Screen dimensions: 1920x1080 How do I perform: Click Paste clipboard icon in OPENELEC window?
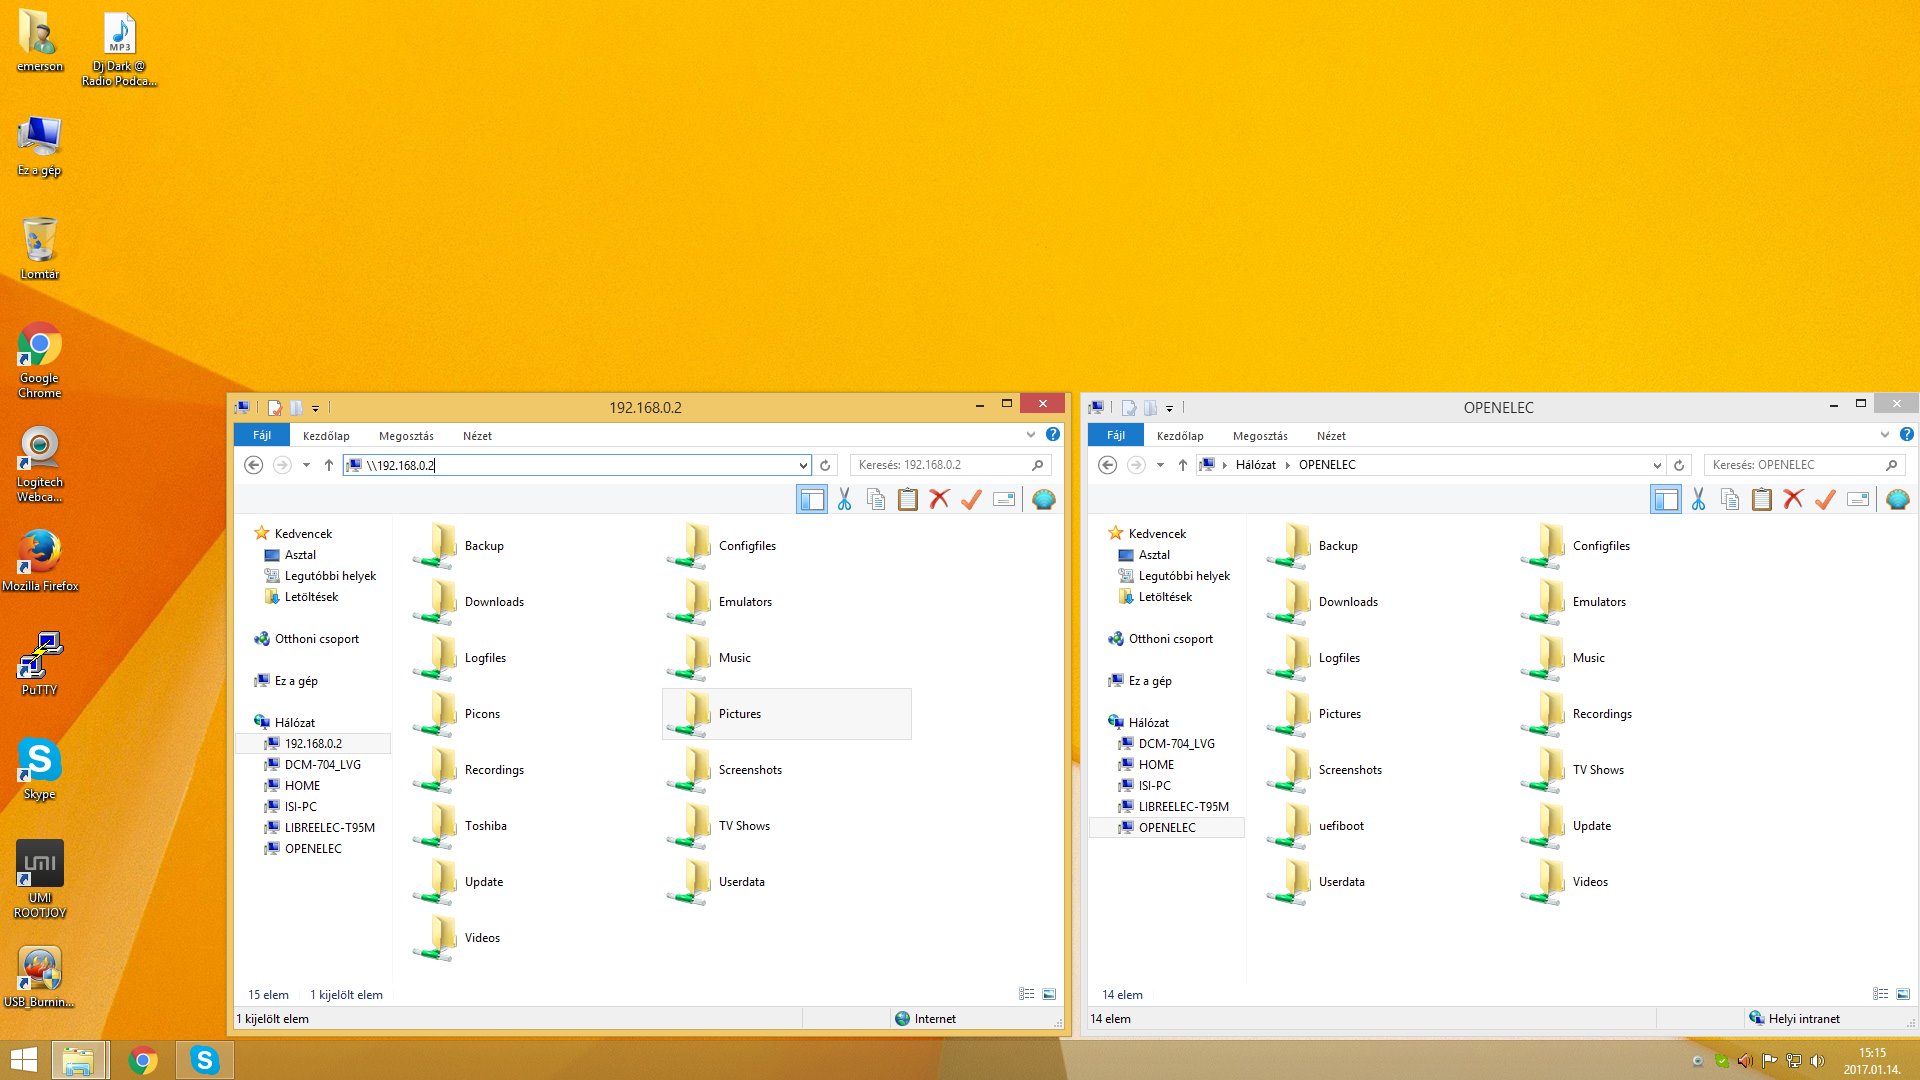[x=1762, y=499]
